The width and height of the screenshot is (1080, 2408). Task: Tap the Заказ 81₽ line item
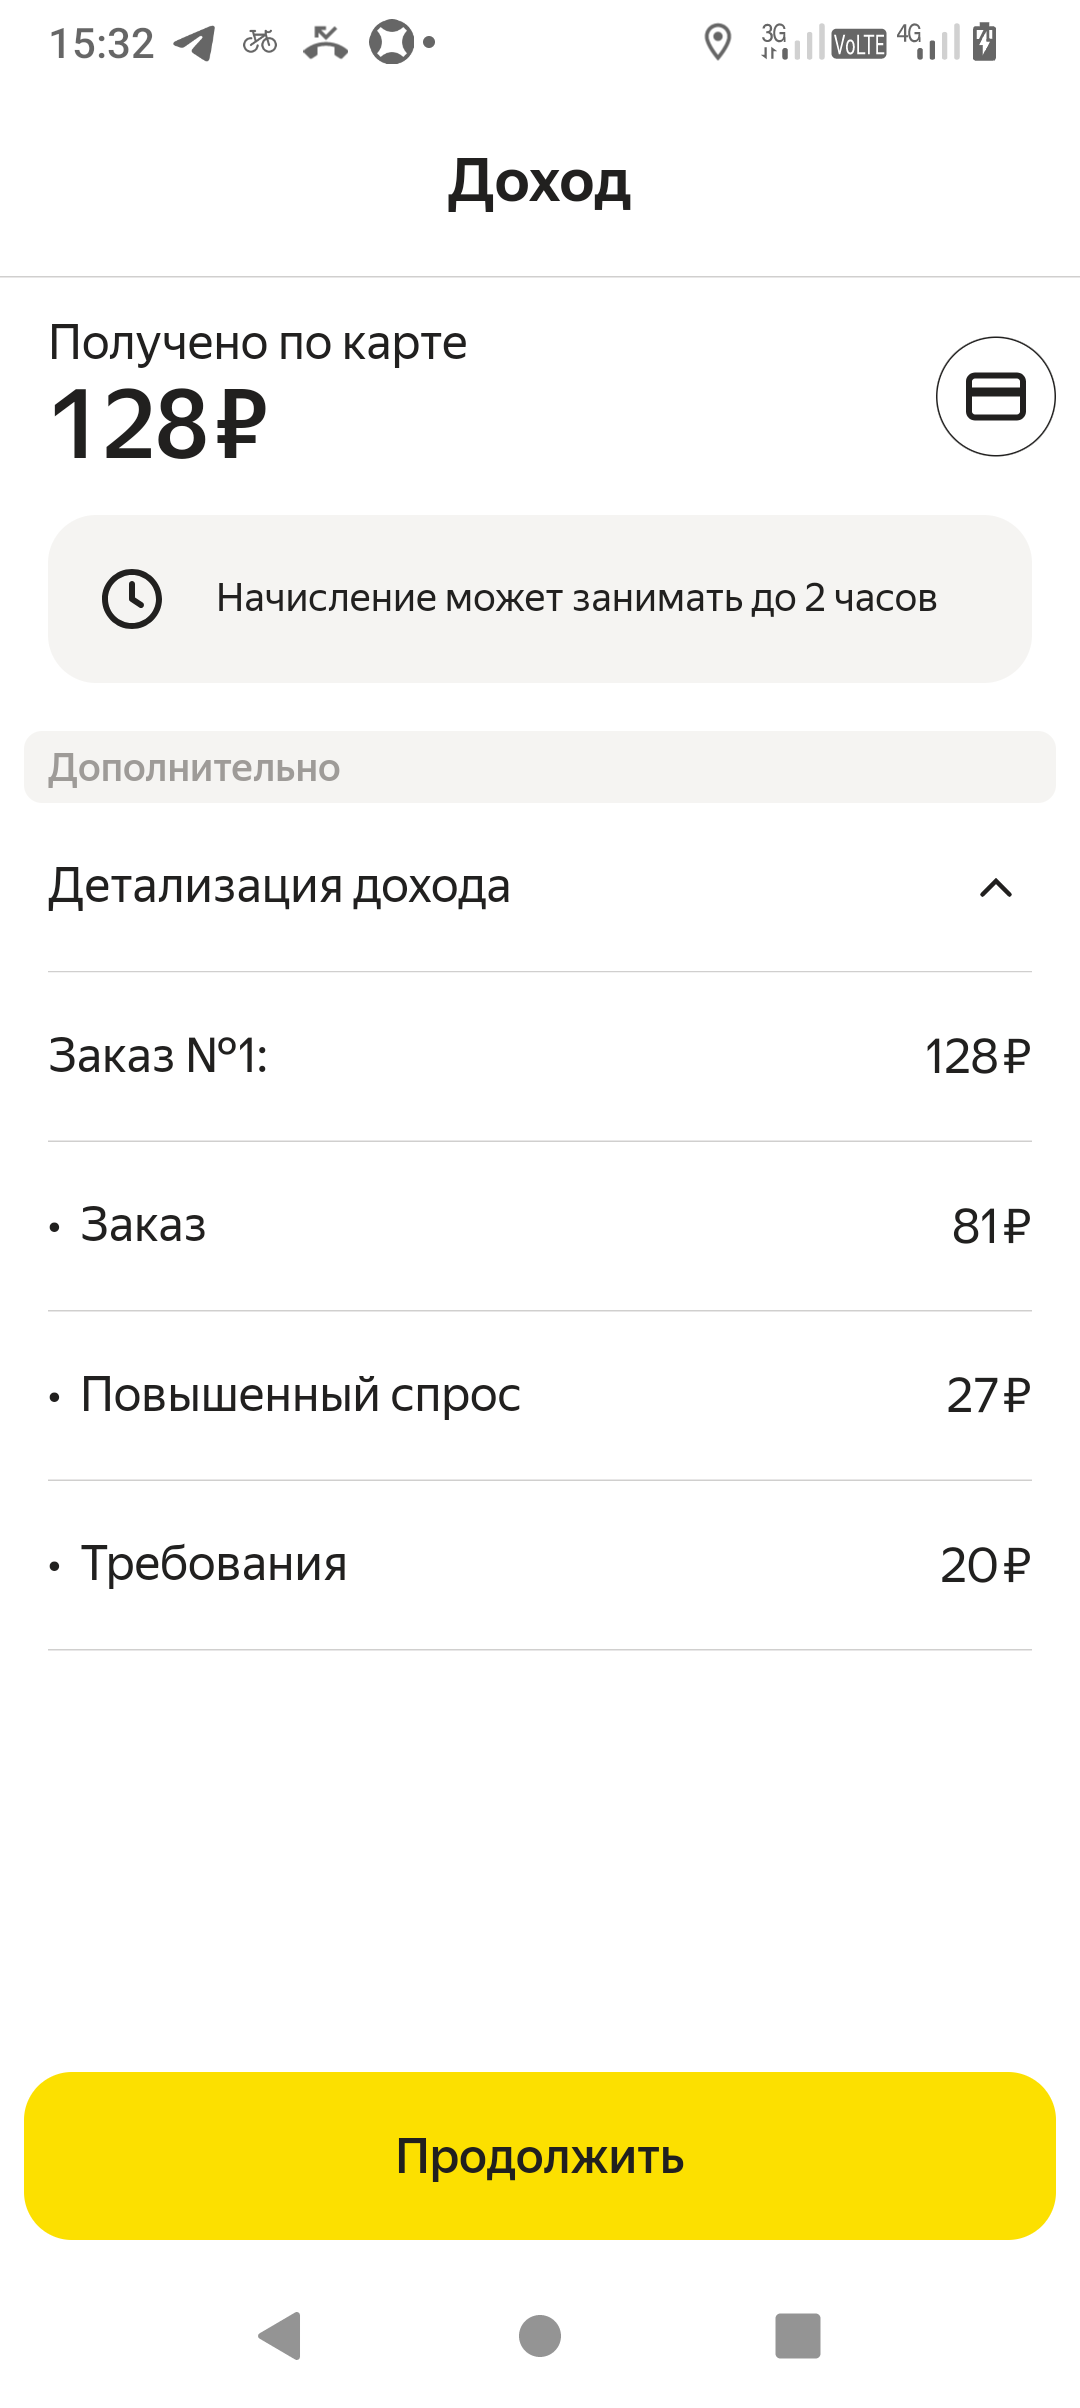point(540,1226)
